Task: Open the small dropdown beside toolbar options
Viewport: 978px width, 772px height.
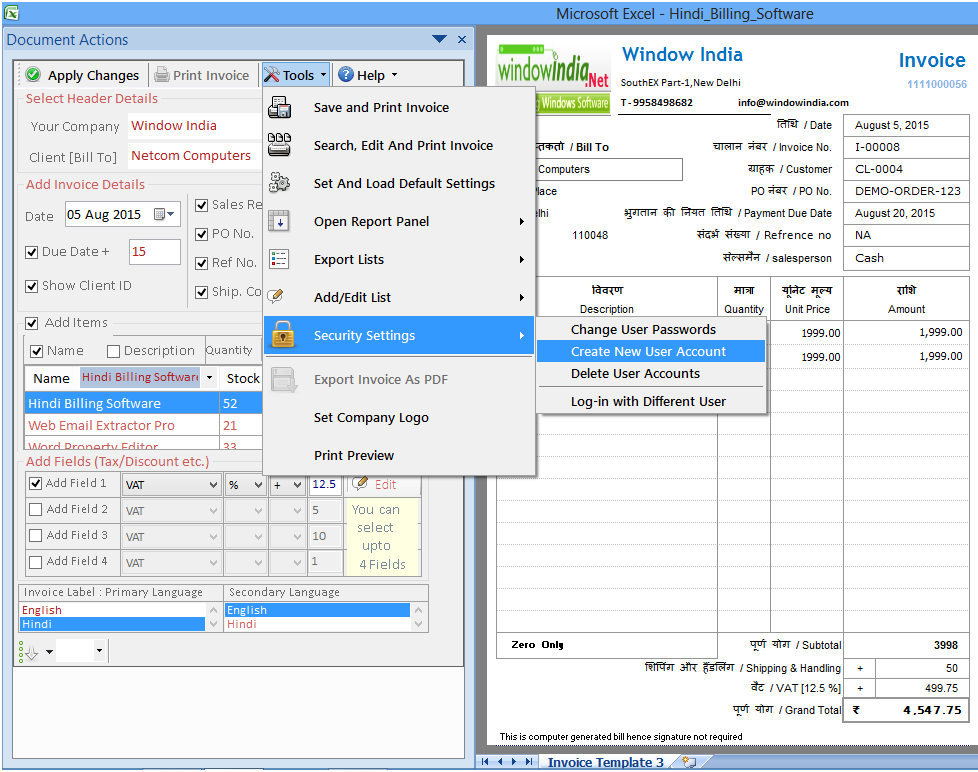Action: pyautogui.click(x=99, y=651)
